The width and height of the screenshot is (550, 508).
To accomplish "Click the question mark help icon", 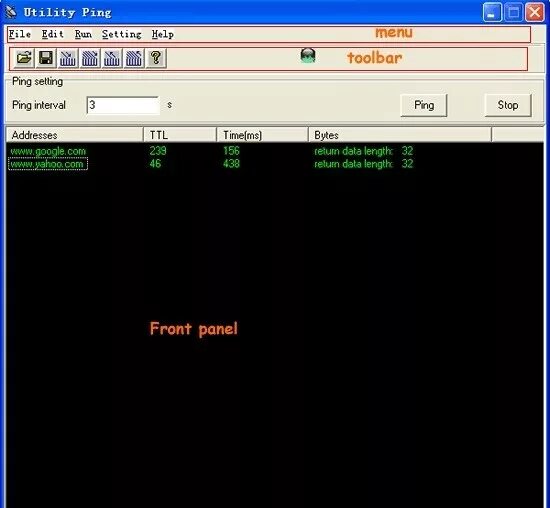I will click(156, 58).
